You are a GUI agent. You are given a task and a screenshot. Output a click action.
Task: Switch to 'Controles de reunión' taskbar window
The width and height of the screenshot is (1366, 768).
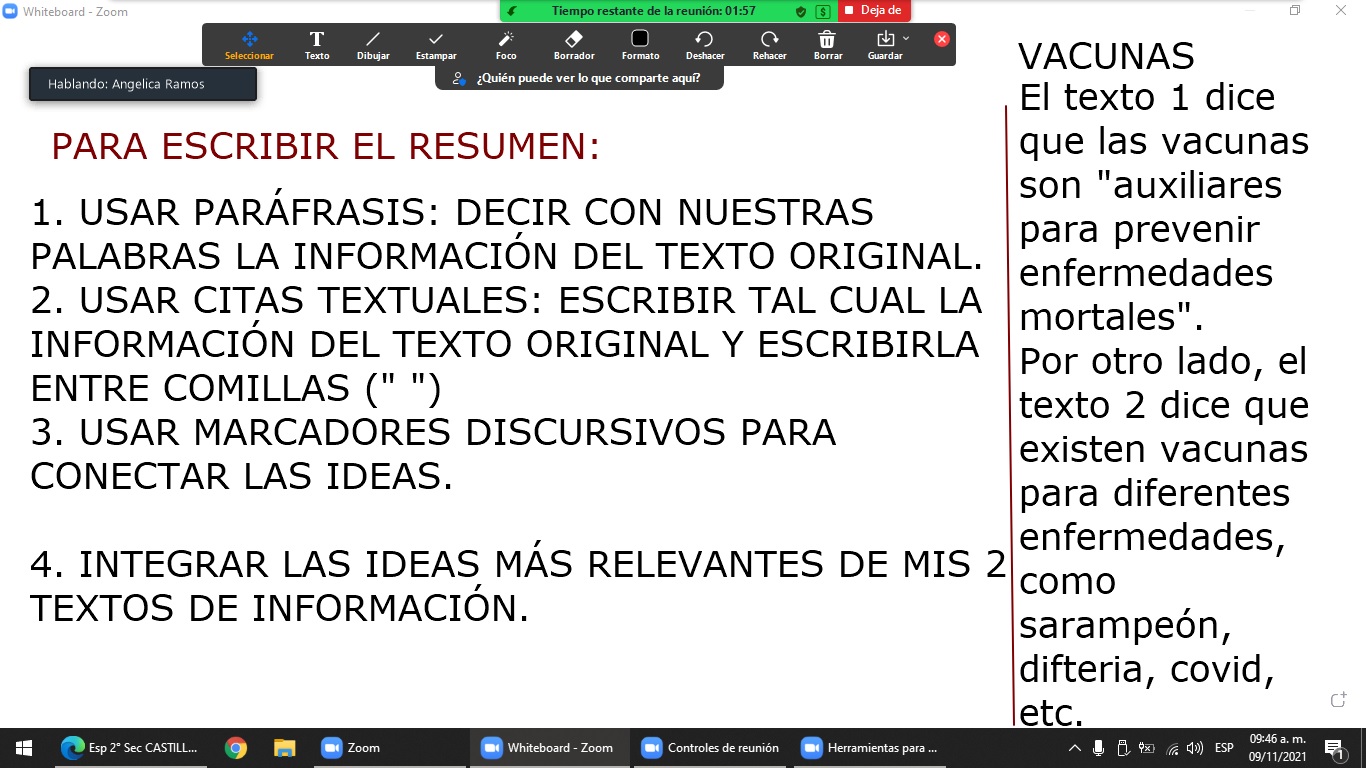712,748
